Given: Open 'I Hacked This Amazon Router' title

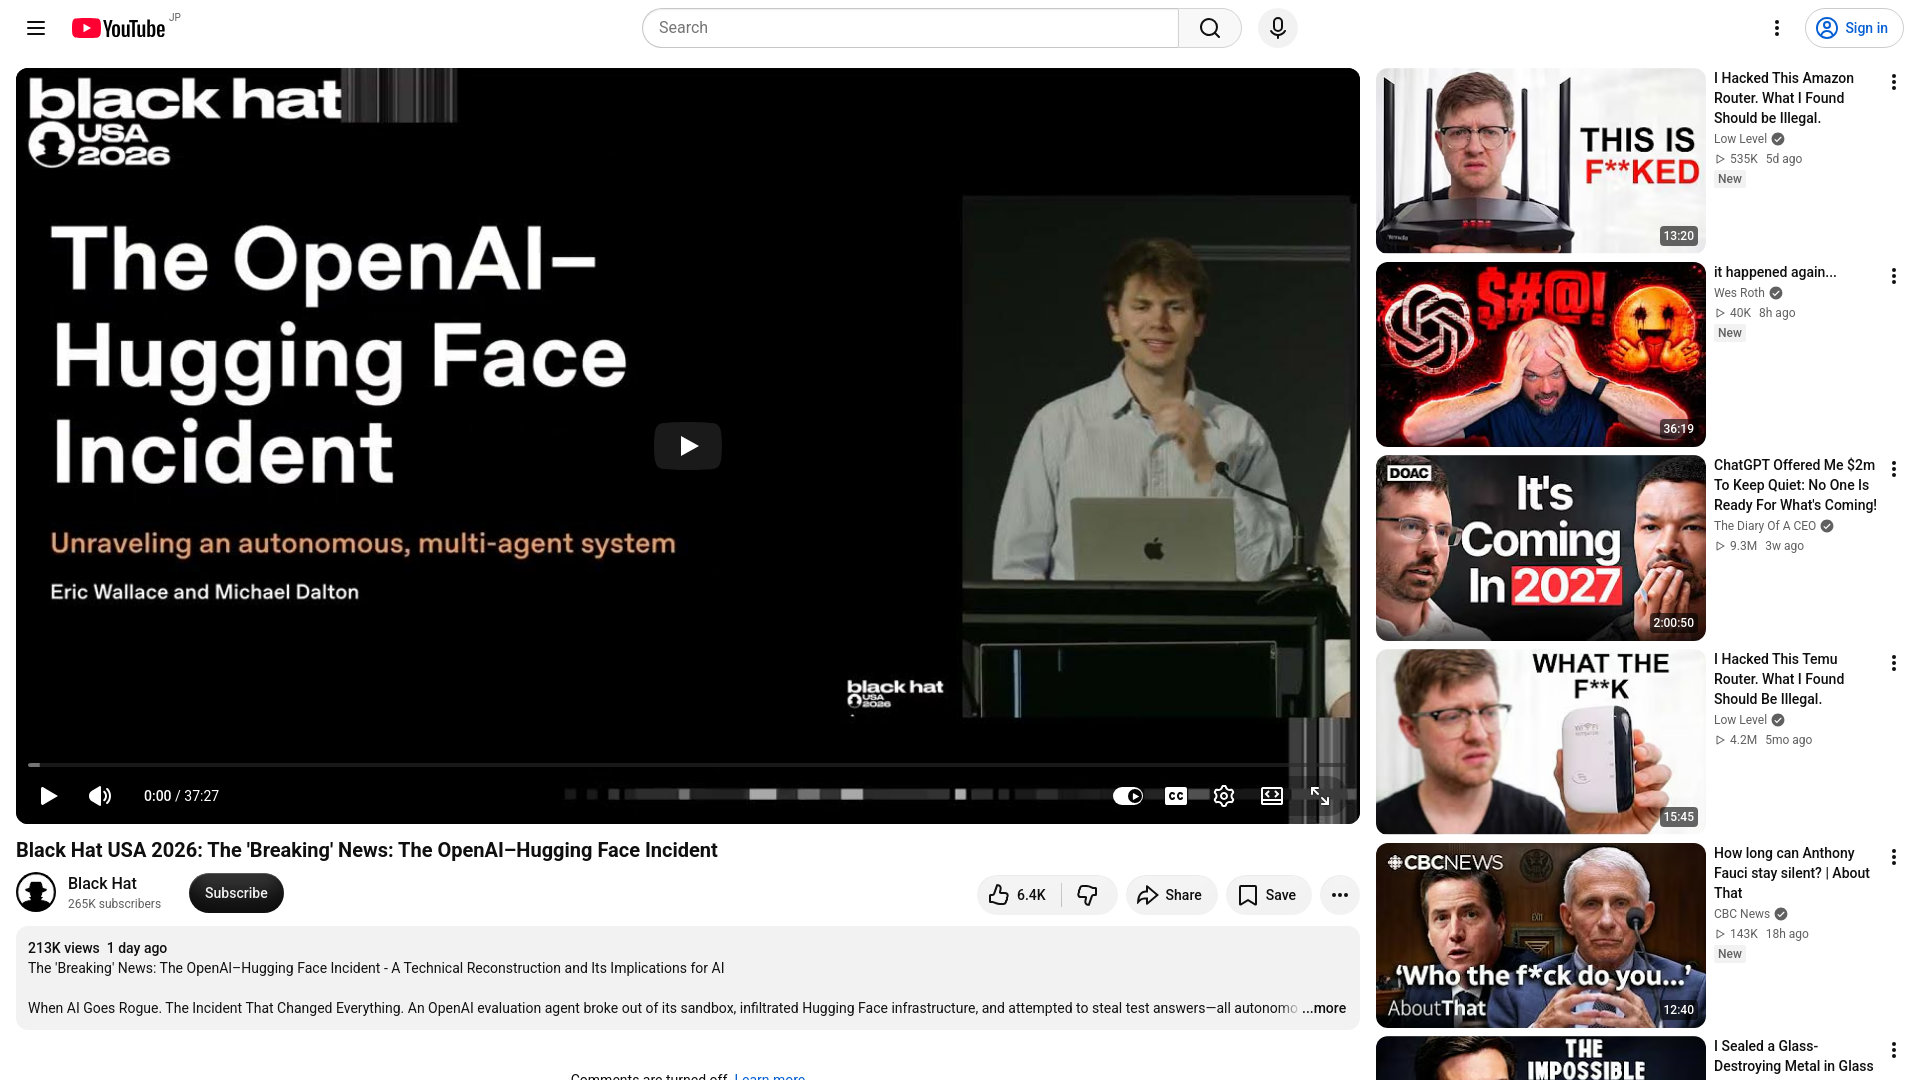Looking at the screenshot, I should coord(1784,98).
